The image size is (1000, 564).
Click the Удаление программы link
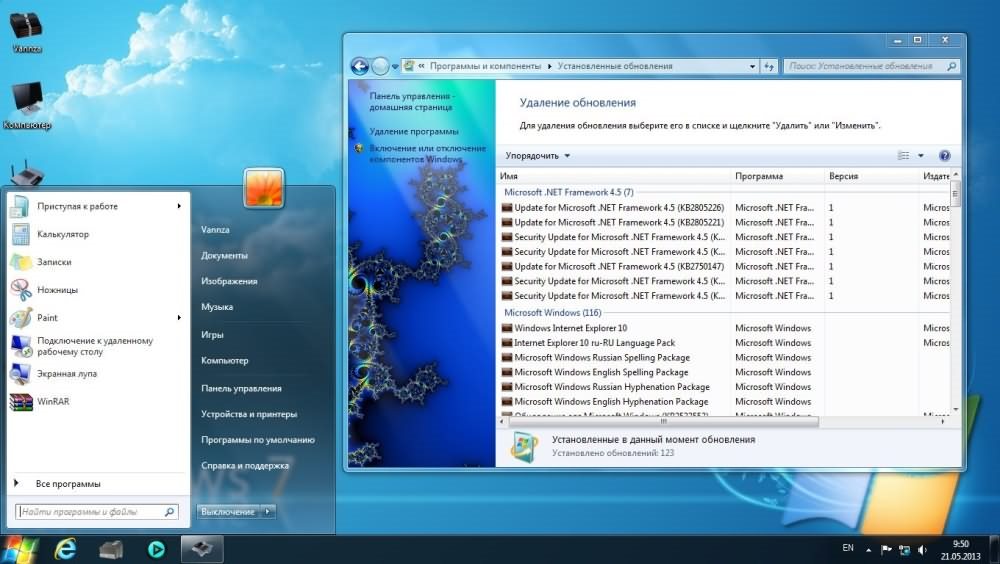click(414, 132)
